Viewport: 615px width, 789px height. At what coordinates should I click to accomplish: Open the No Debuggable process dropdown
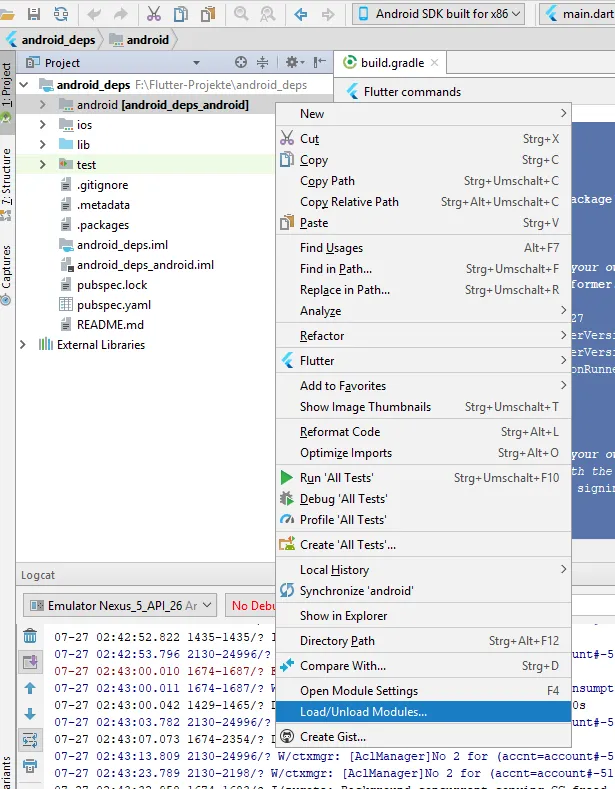tap(250, 605)
